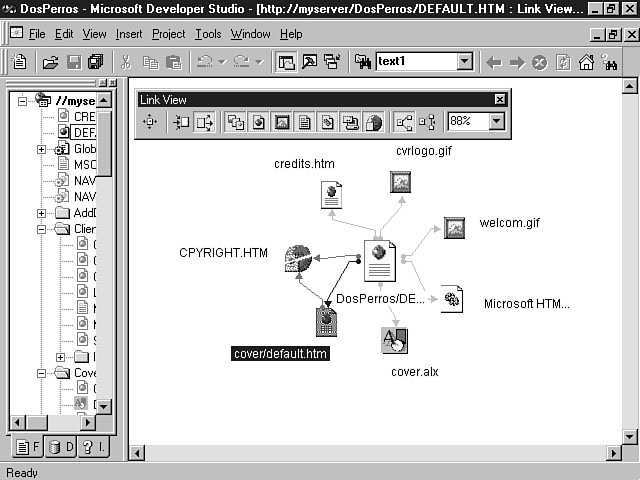
Task: Open the Tools menu
Action: (208, 34)
